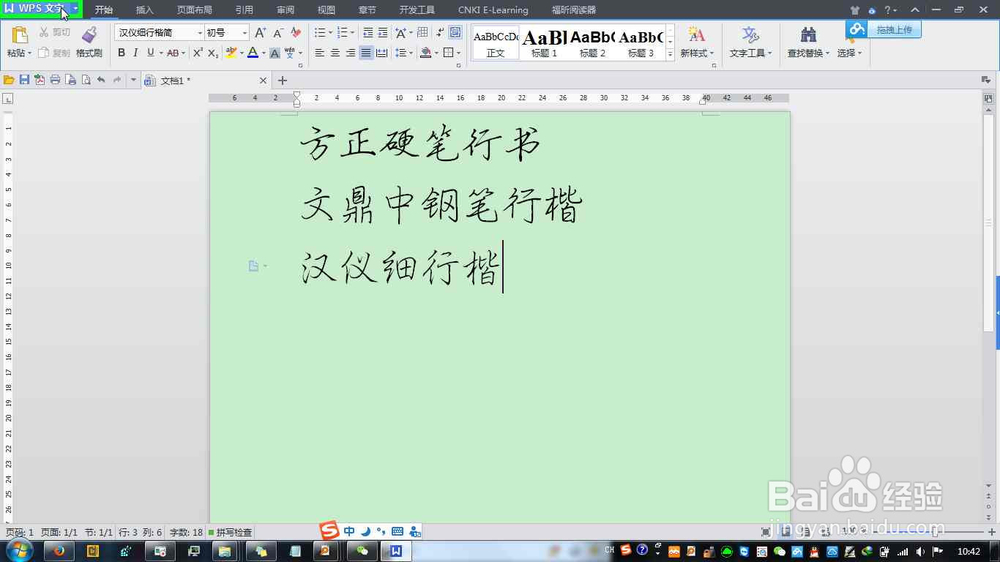This screenshot has width=1000, height=562.
Task: Click the Paste (粘贴) icon
Action: pyautogui.click(x=19, y=36)
